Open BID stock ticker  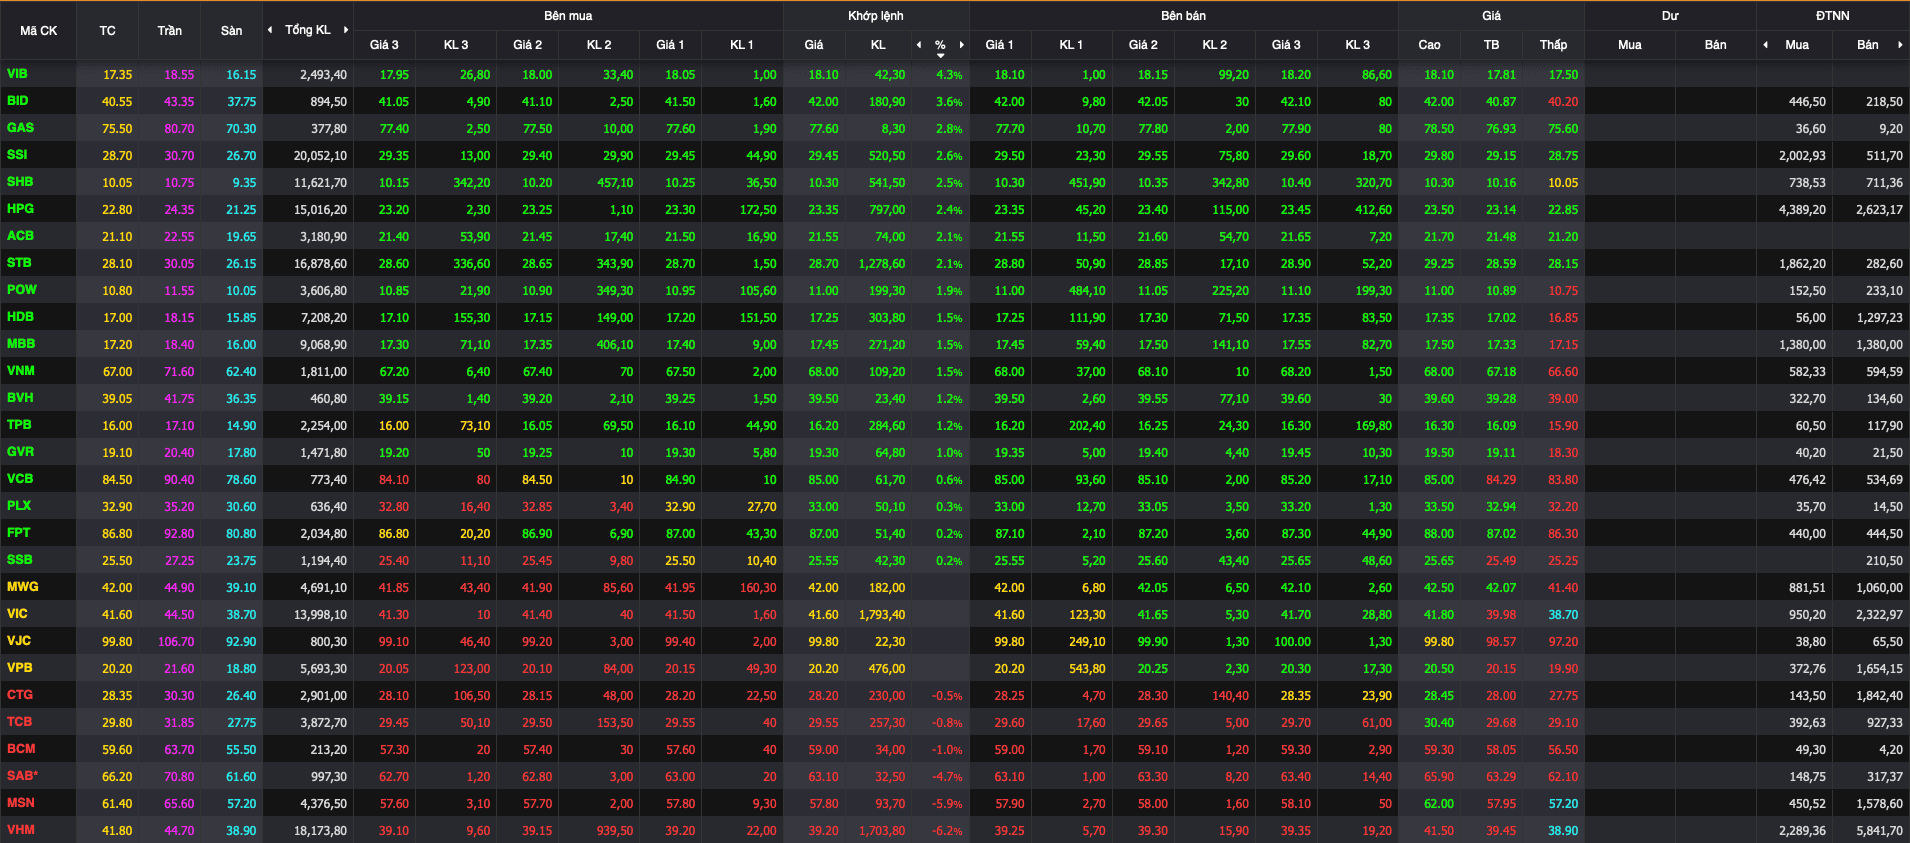17,101
